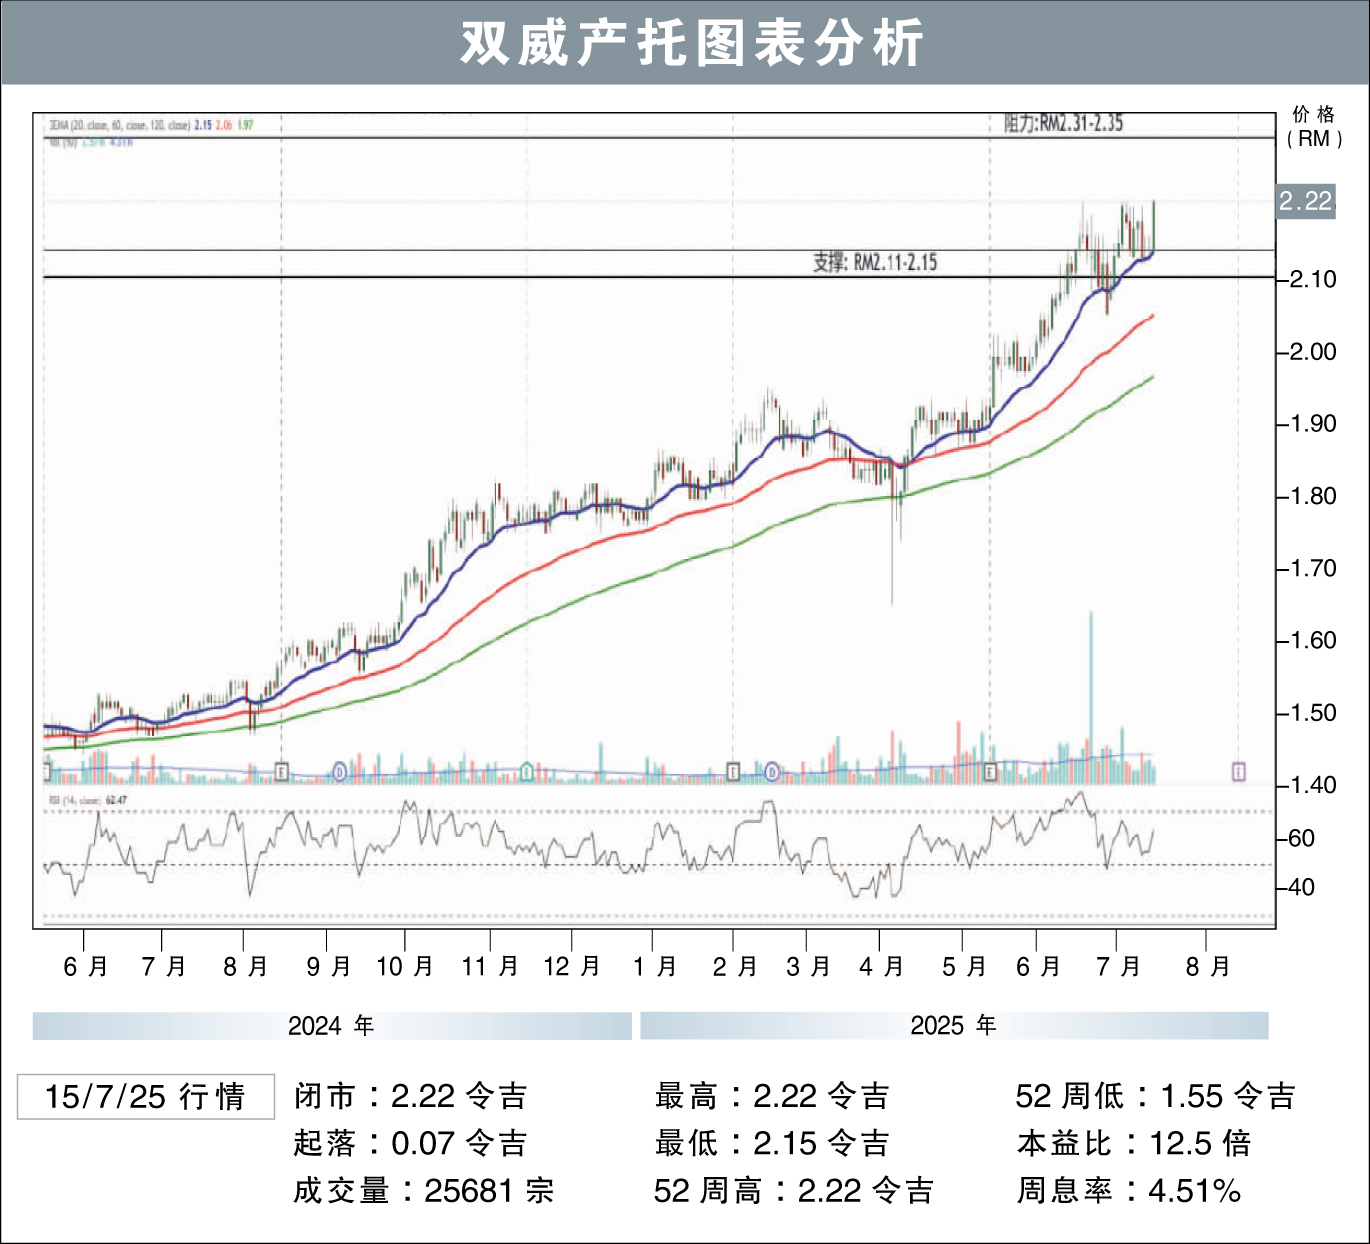
Task: Click the 成交量:25681宗 volume value
Action: pyautogui.click(x=424, y=1191)
